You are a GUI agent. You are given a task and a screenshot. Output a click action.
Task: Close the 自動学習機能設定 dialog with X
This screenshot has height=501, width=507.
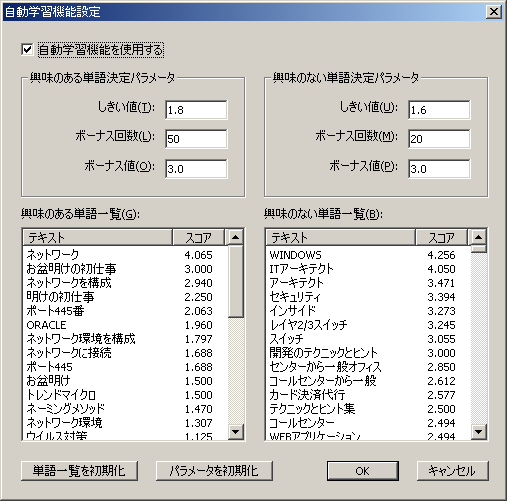pos(494,12)
